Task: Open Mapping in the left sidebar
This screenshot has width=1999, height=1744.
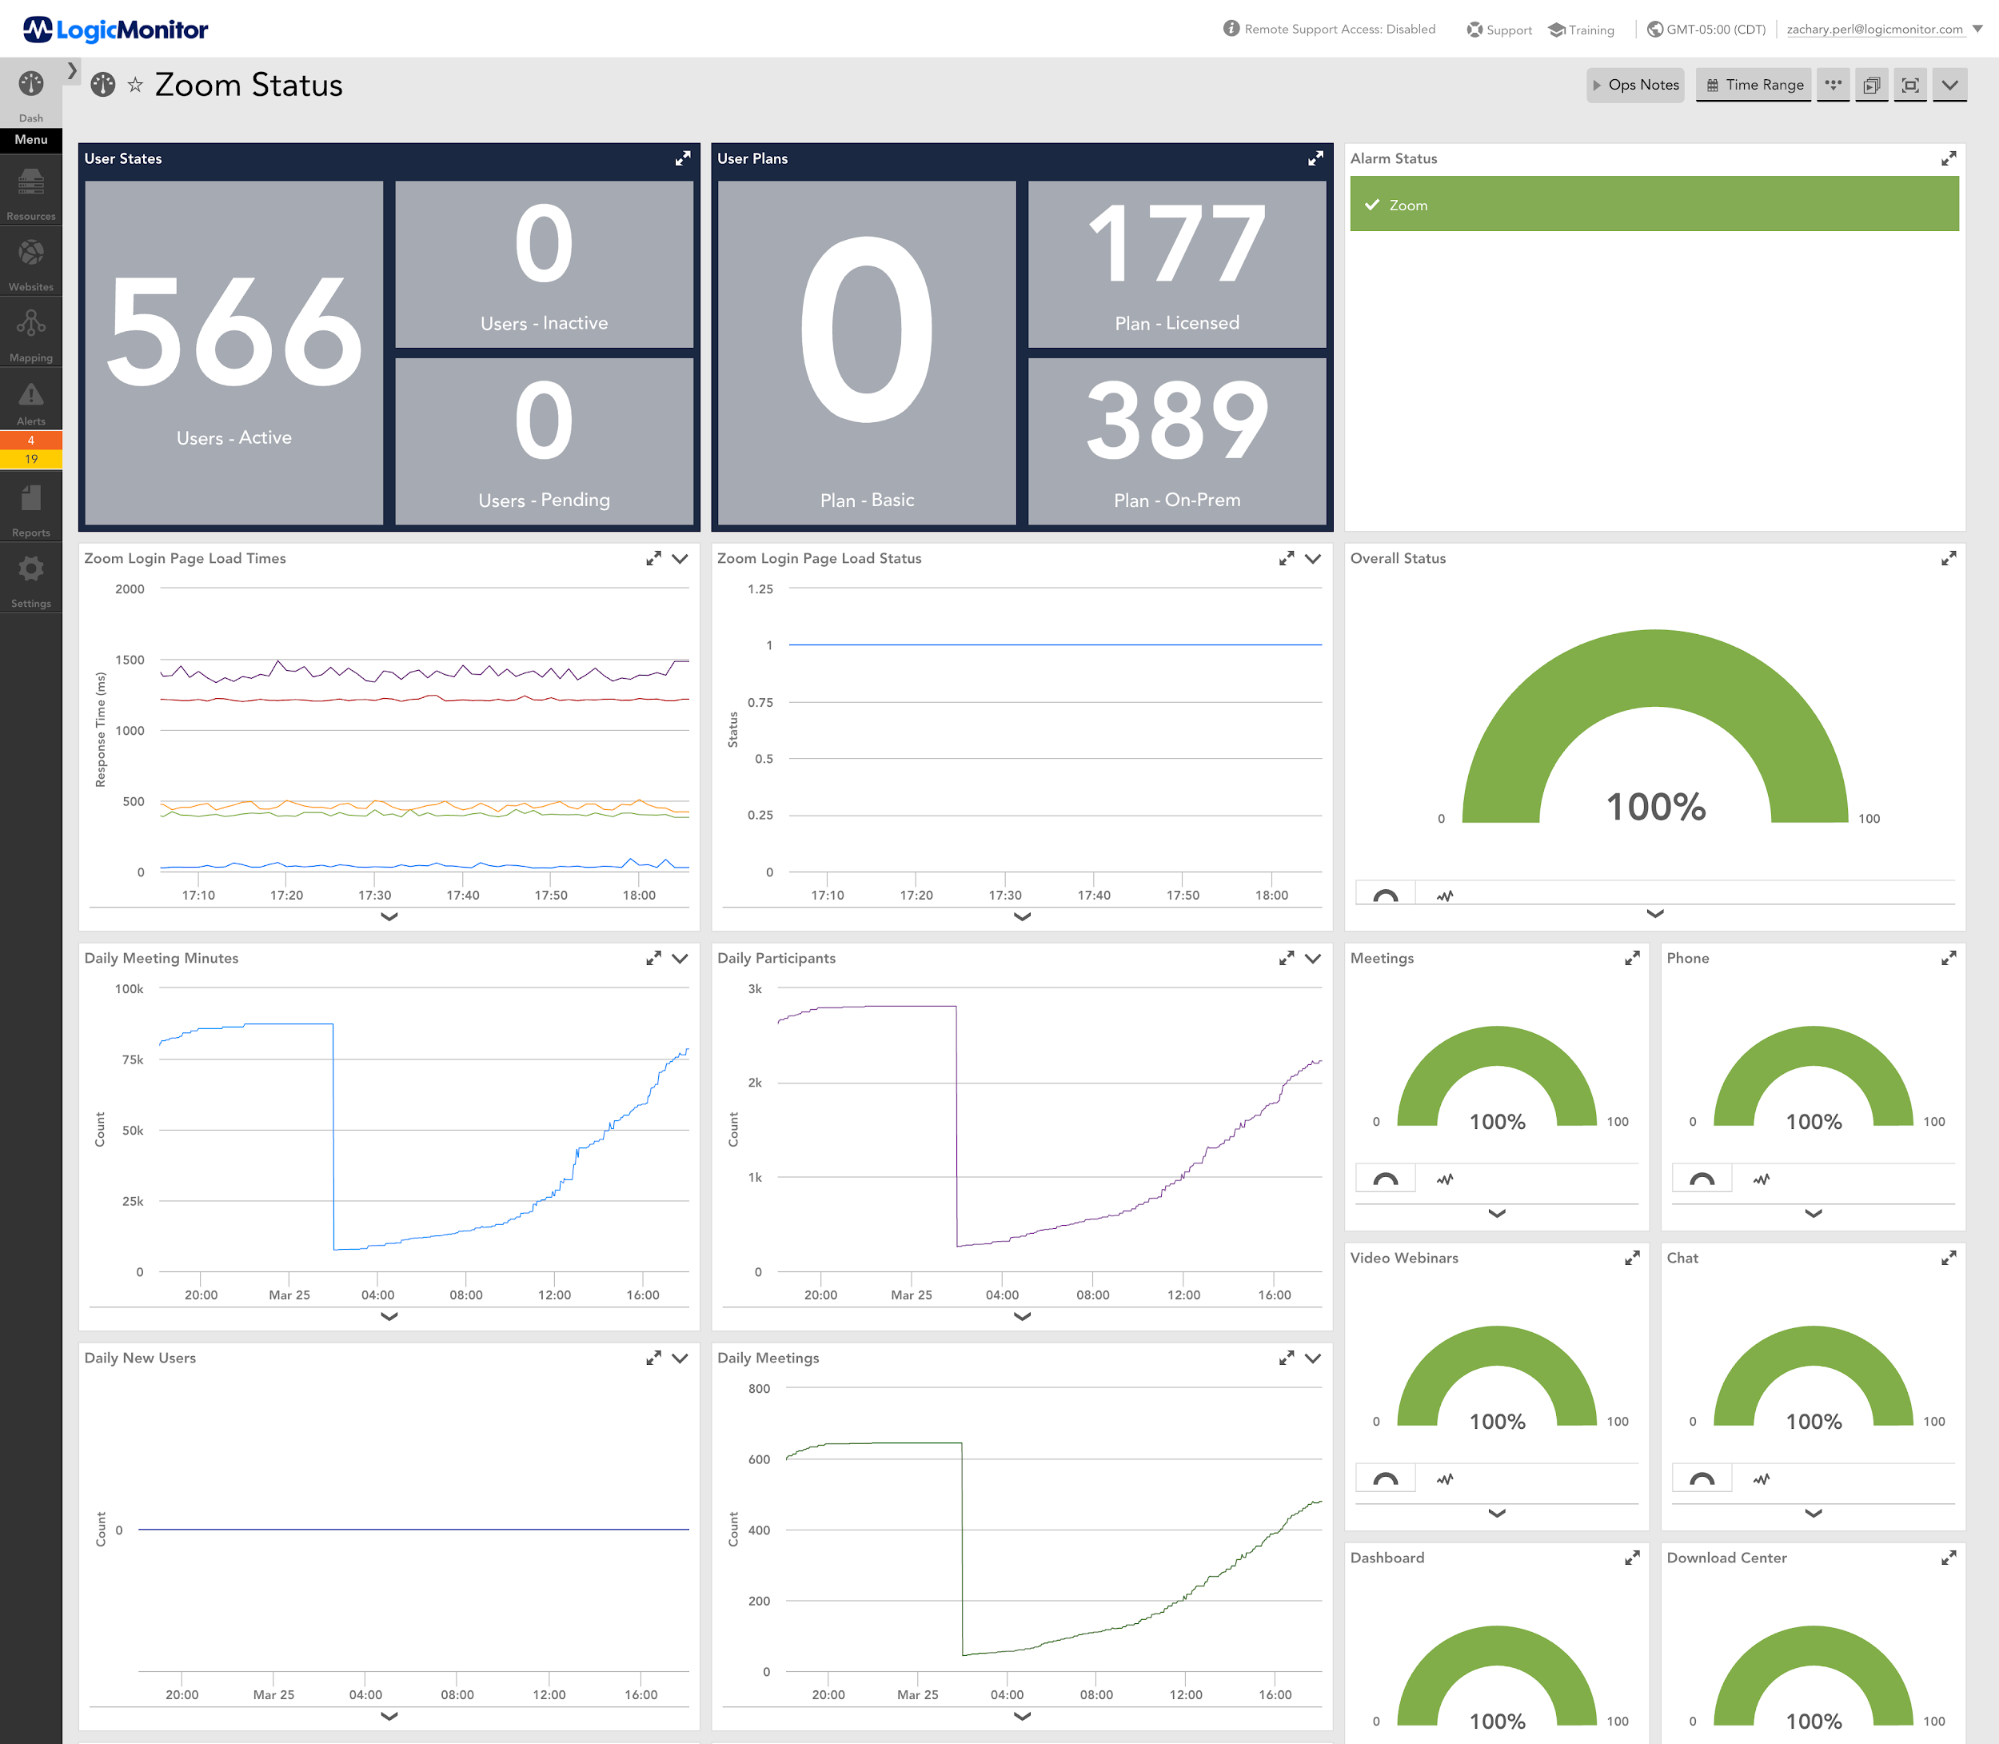Action: click(31, 335)
